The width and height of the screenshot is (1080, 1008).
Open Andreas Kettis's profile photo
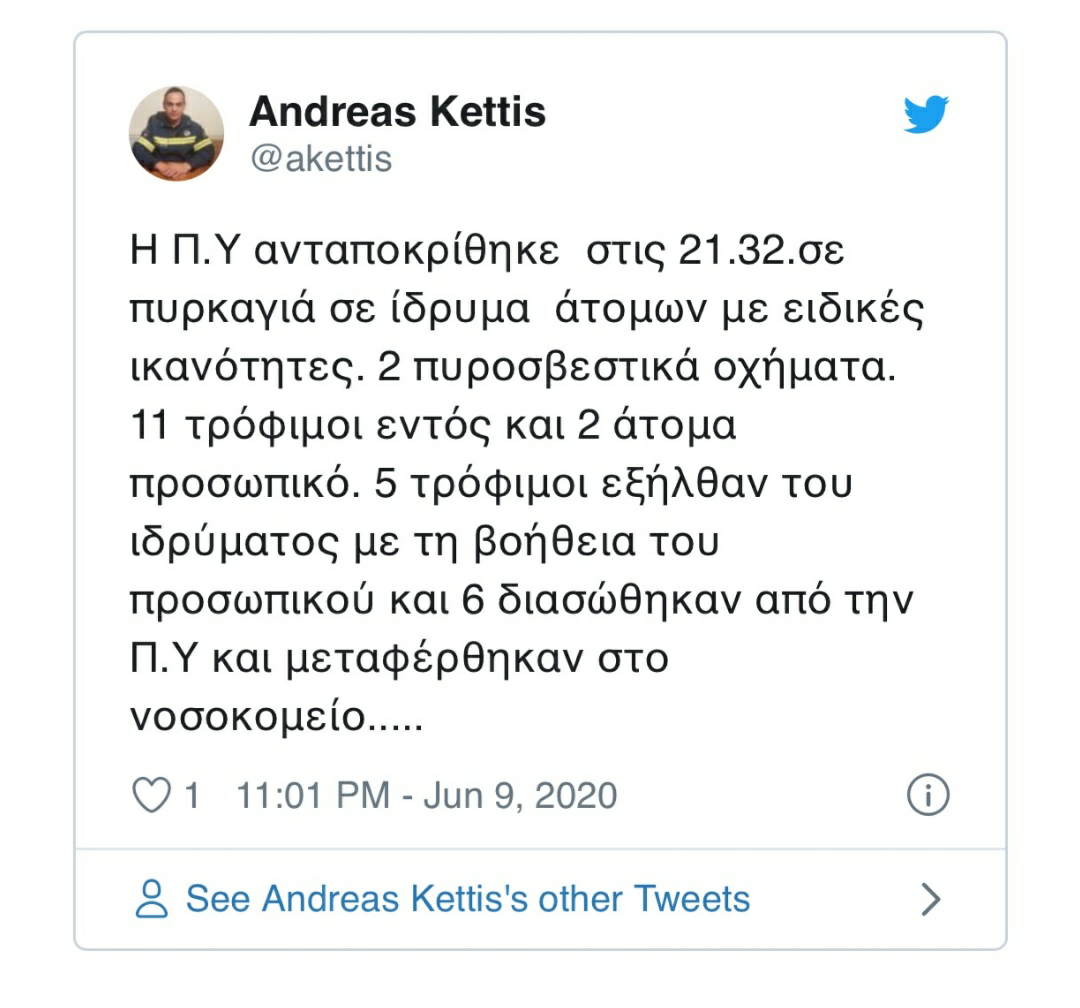176,133
